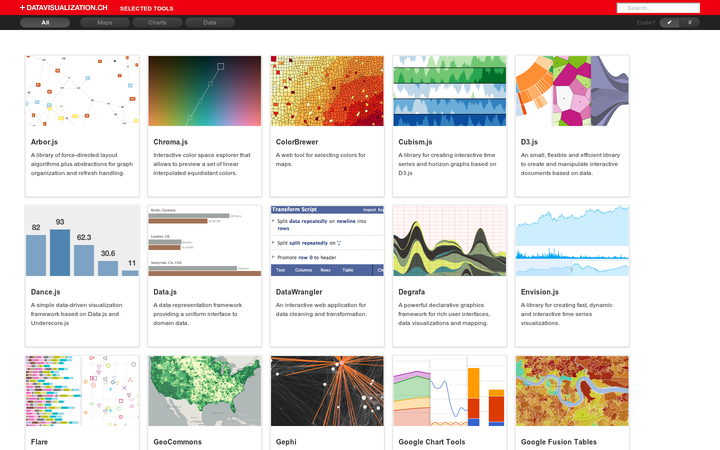Click the Arbor.js title
This screenshot has width=720, height=450.
point(44,142)
